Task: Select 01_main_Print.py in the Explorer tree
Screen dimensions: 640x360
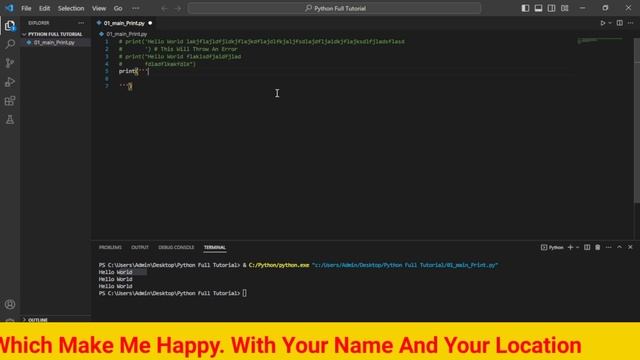Action: click(54, 42)
